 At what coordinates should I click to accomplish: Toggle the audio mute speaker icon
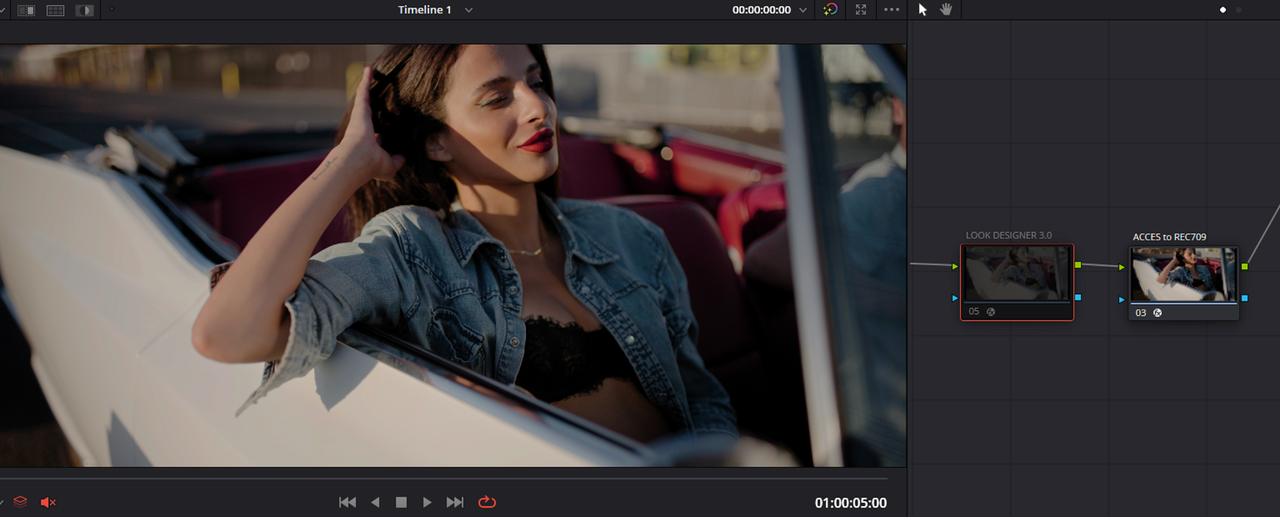(x=48, y=502)
